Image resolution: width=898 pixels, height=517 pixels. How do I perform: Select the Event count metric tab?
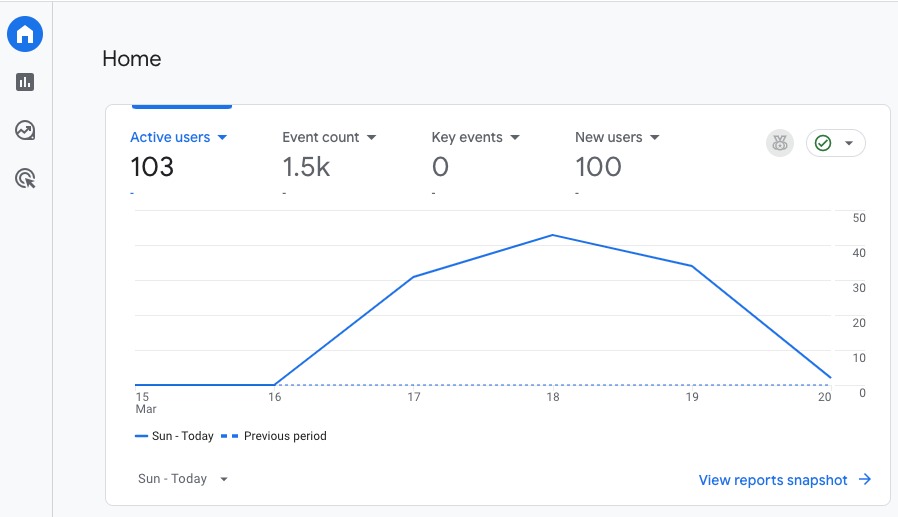[x=320, y=137]
